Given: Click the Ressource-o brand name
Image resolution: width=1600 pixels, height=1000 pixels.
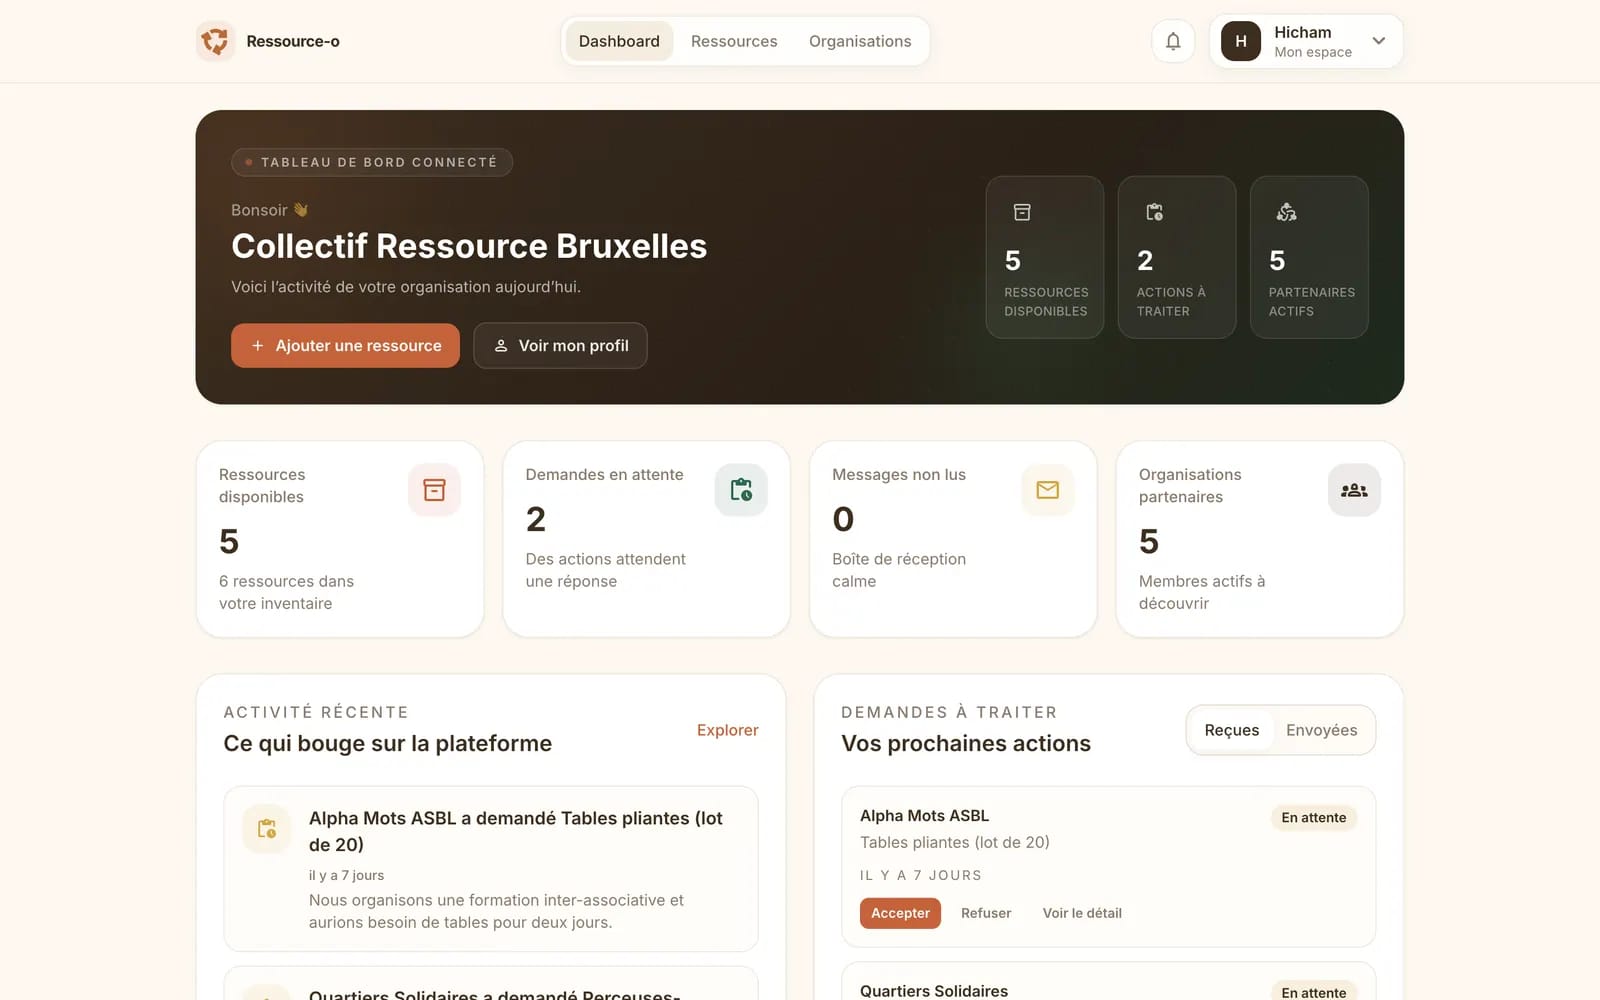Looking at the screenshot, I should 293,41.
